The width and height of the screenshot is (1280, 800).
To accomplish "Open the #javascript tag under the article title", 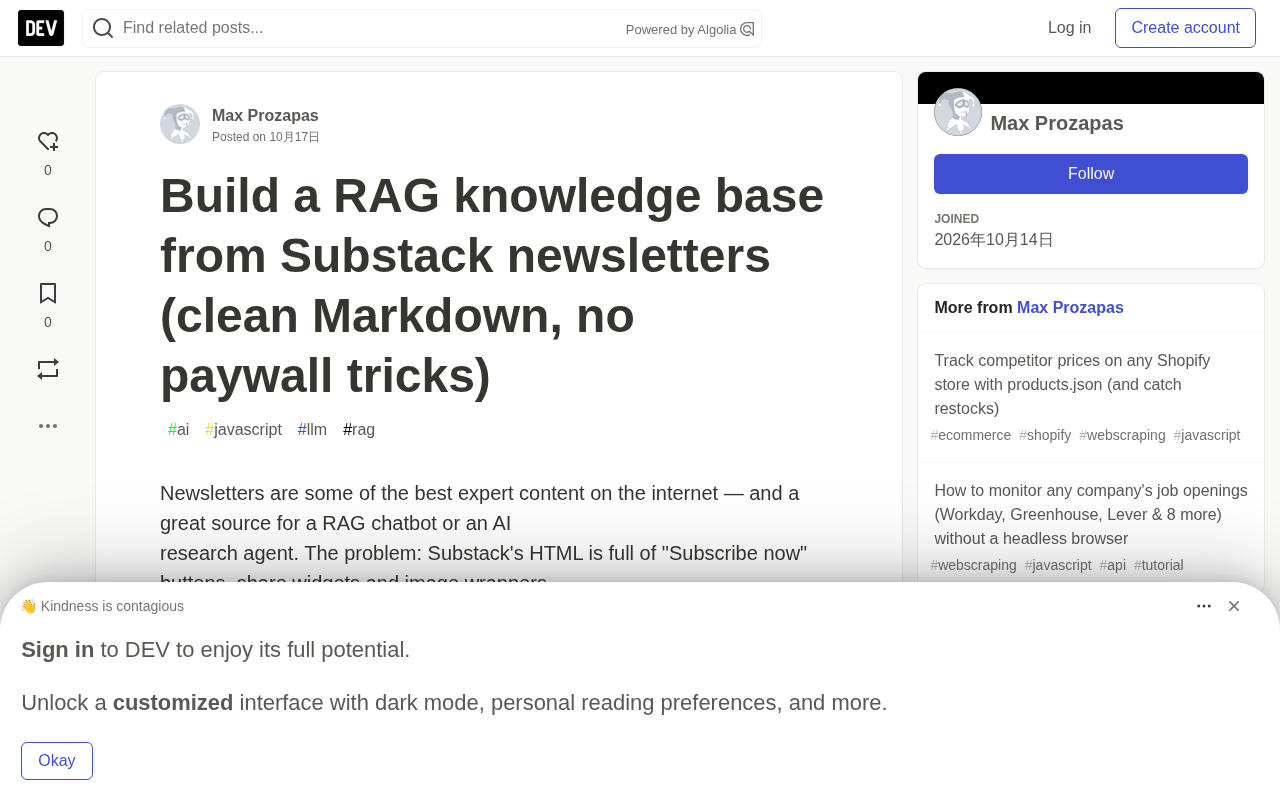I will click(243, 430).
